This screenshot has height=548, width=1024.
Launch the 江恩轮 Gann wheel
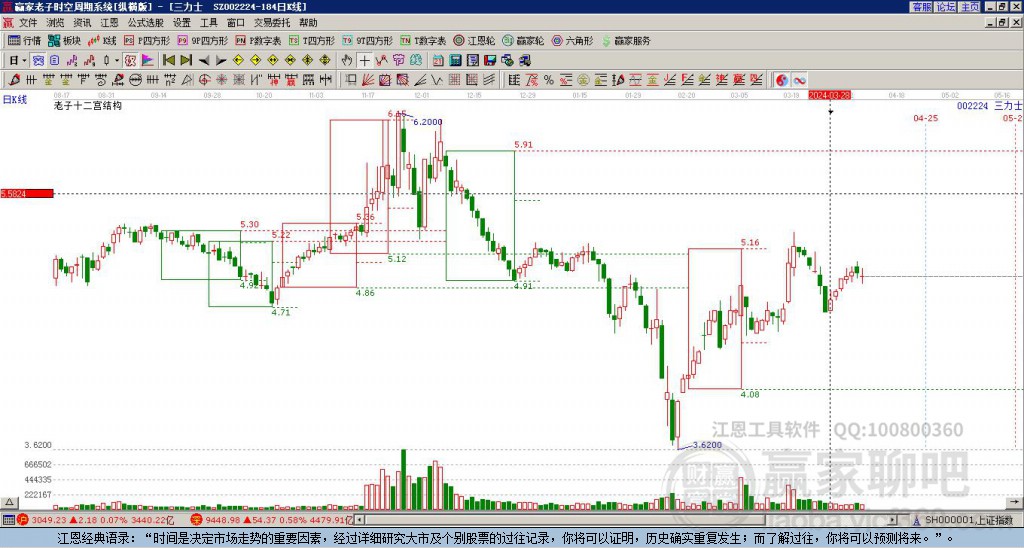[x=474, y=40]
